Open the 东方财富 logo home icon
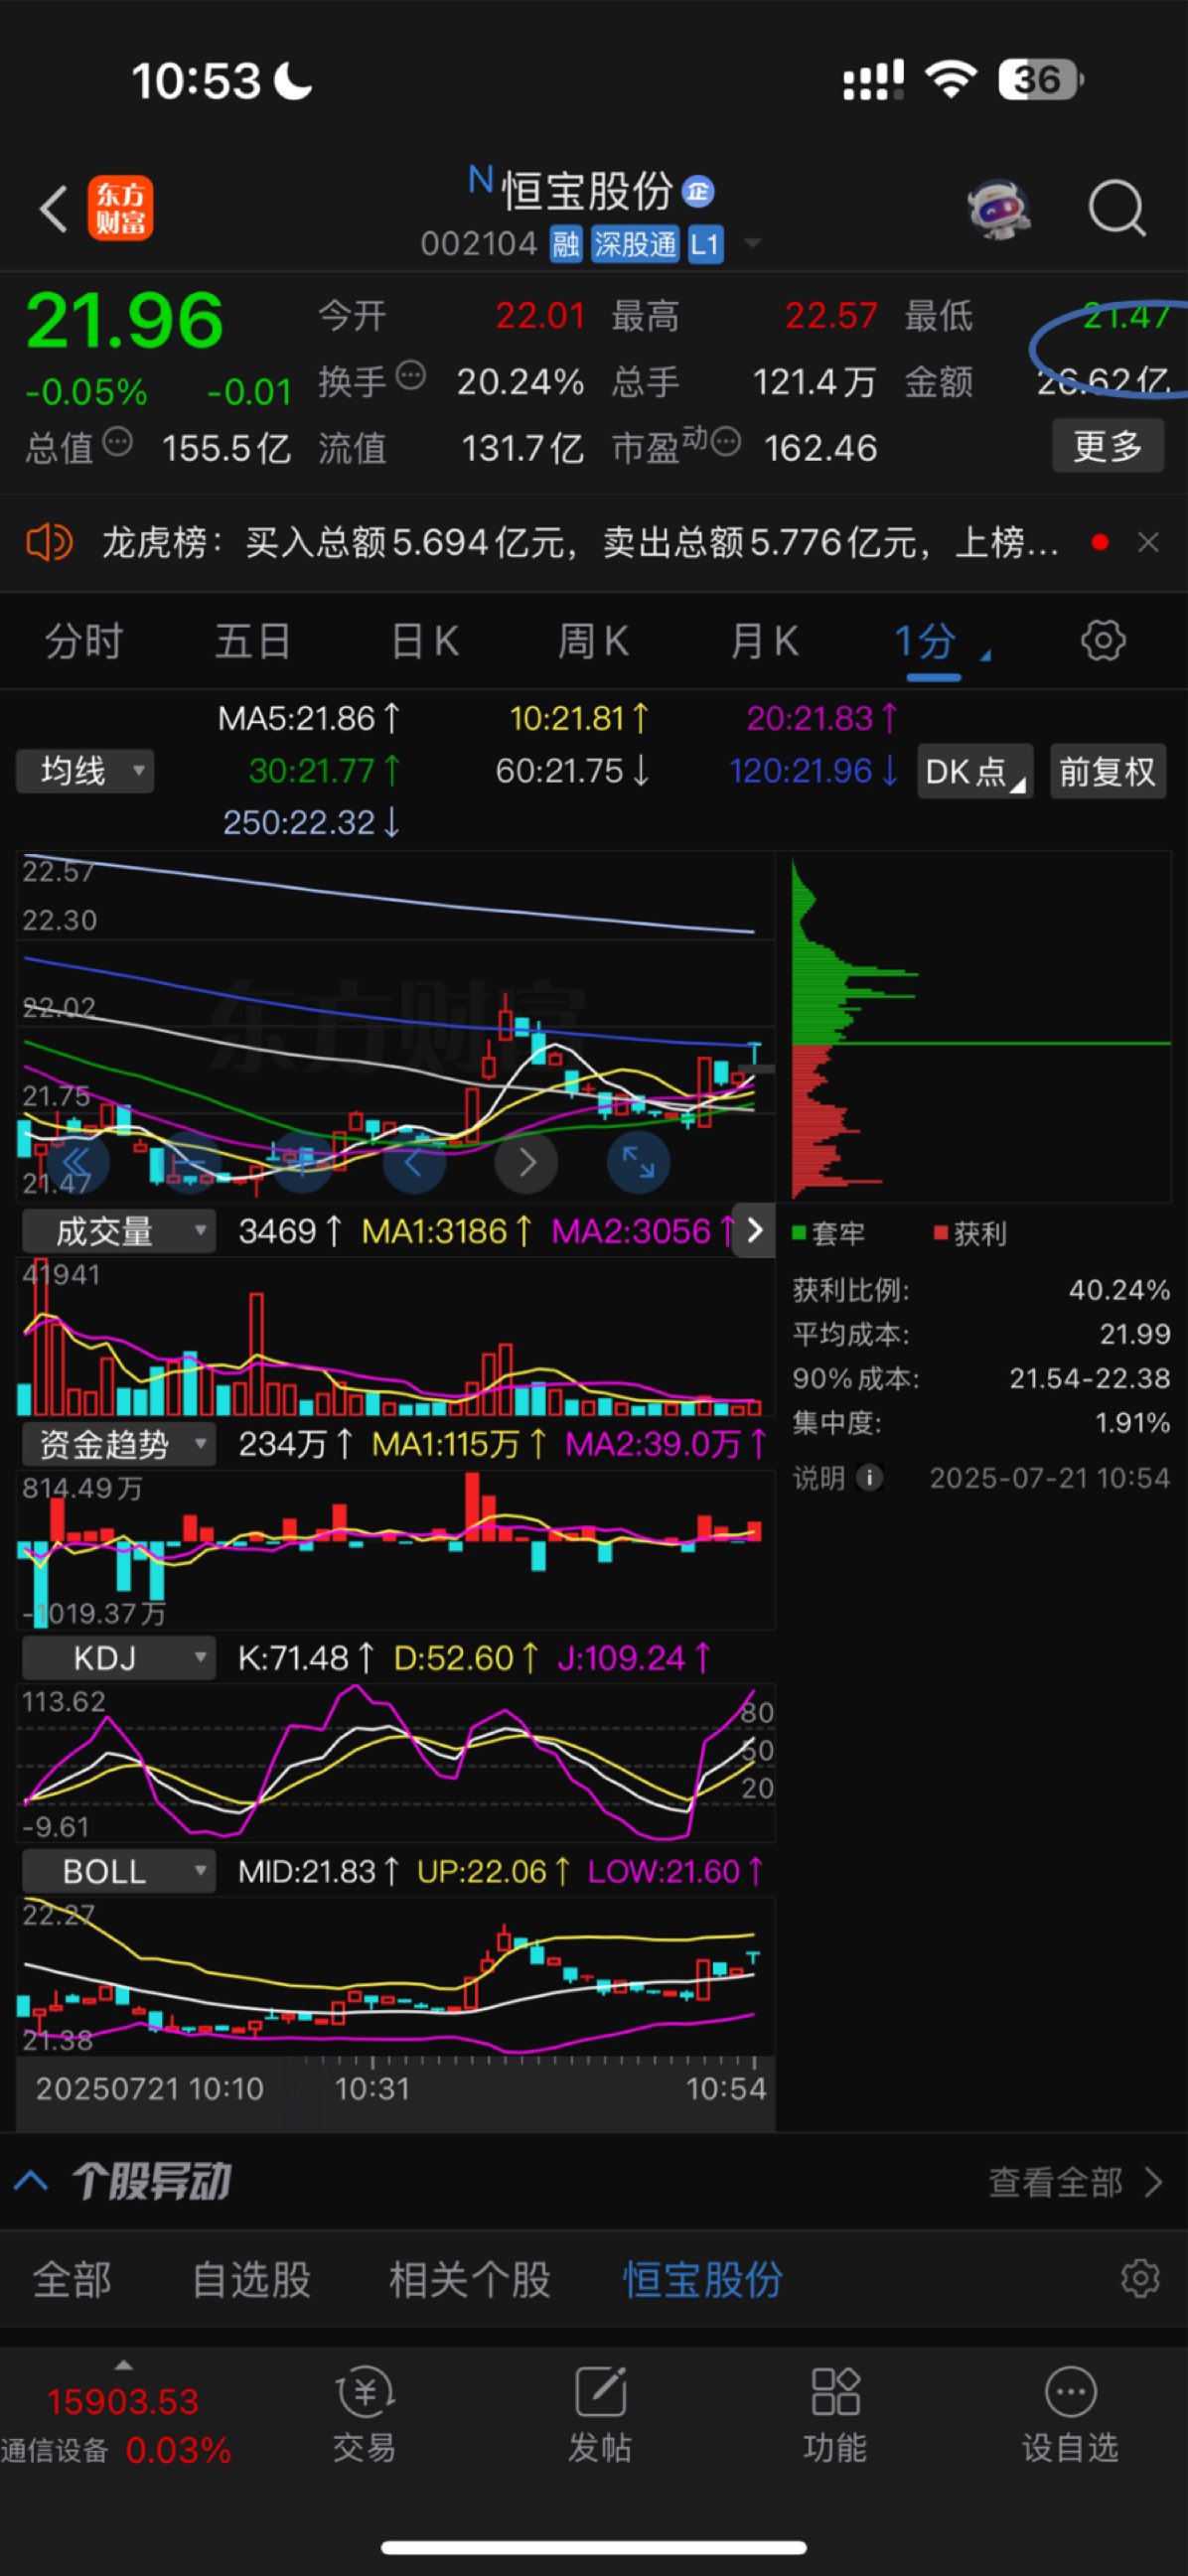Screen dimensions: 1188x2576 (121, 208)
